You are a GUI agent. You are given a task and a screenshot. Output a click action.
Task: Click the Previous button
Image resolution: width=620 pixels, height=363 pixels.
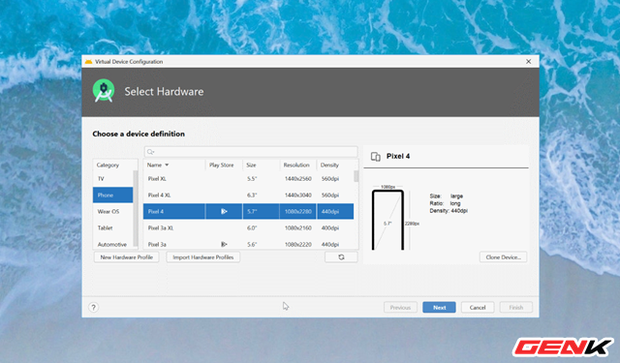pyautogui.click(x=401, y=307)
